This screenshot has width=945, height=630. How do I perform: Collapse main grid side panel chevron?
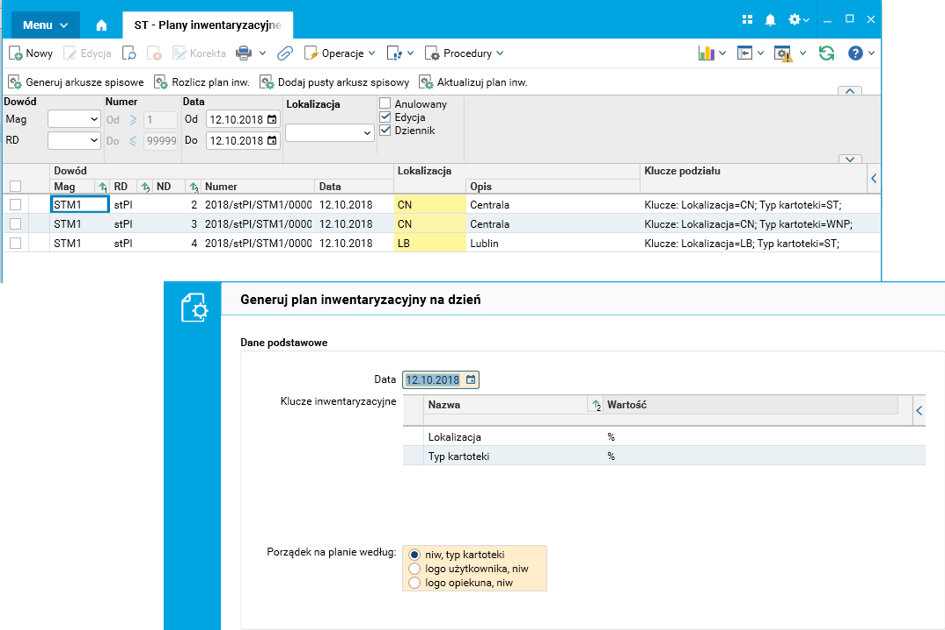coord(874,178)
